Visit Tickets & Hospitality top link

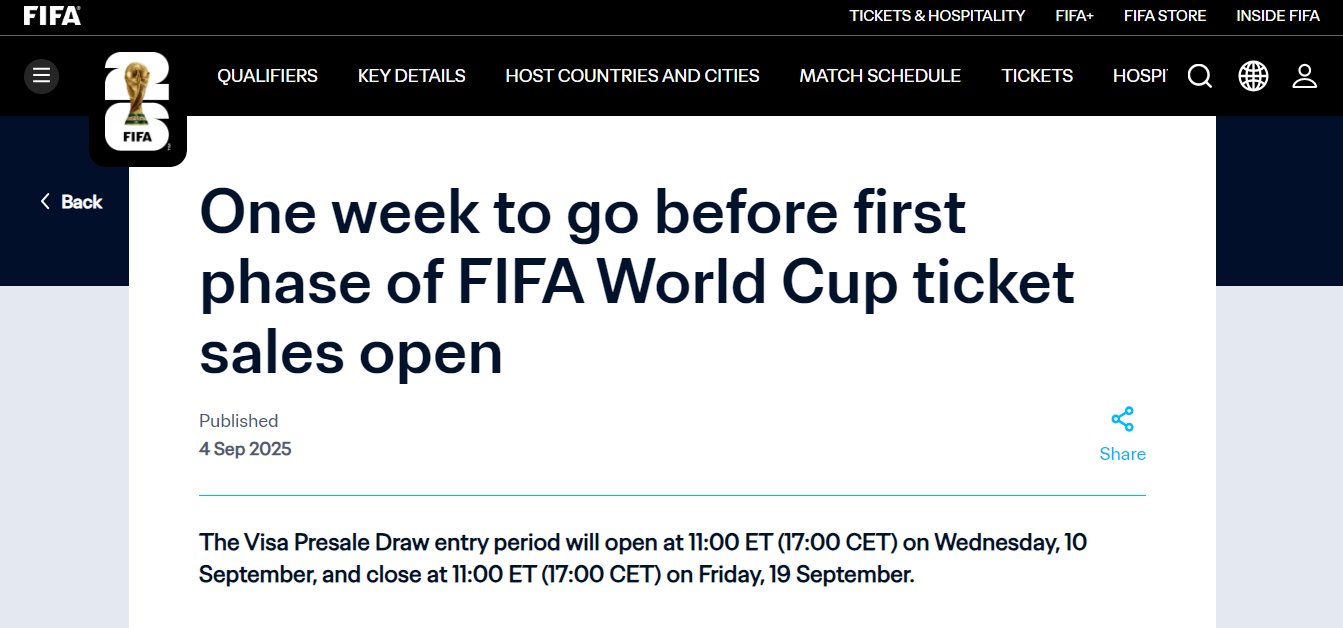(937, 16)
